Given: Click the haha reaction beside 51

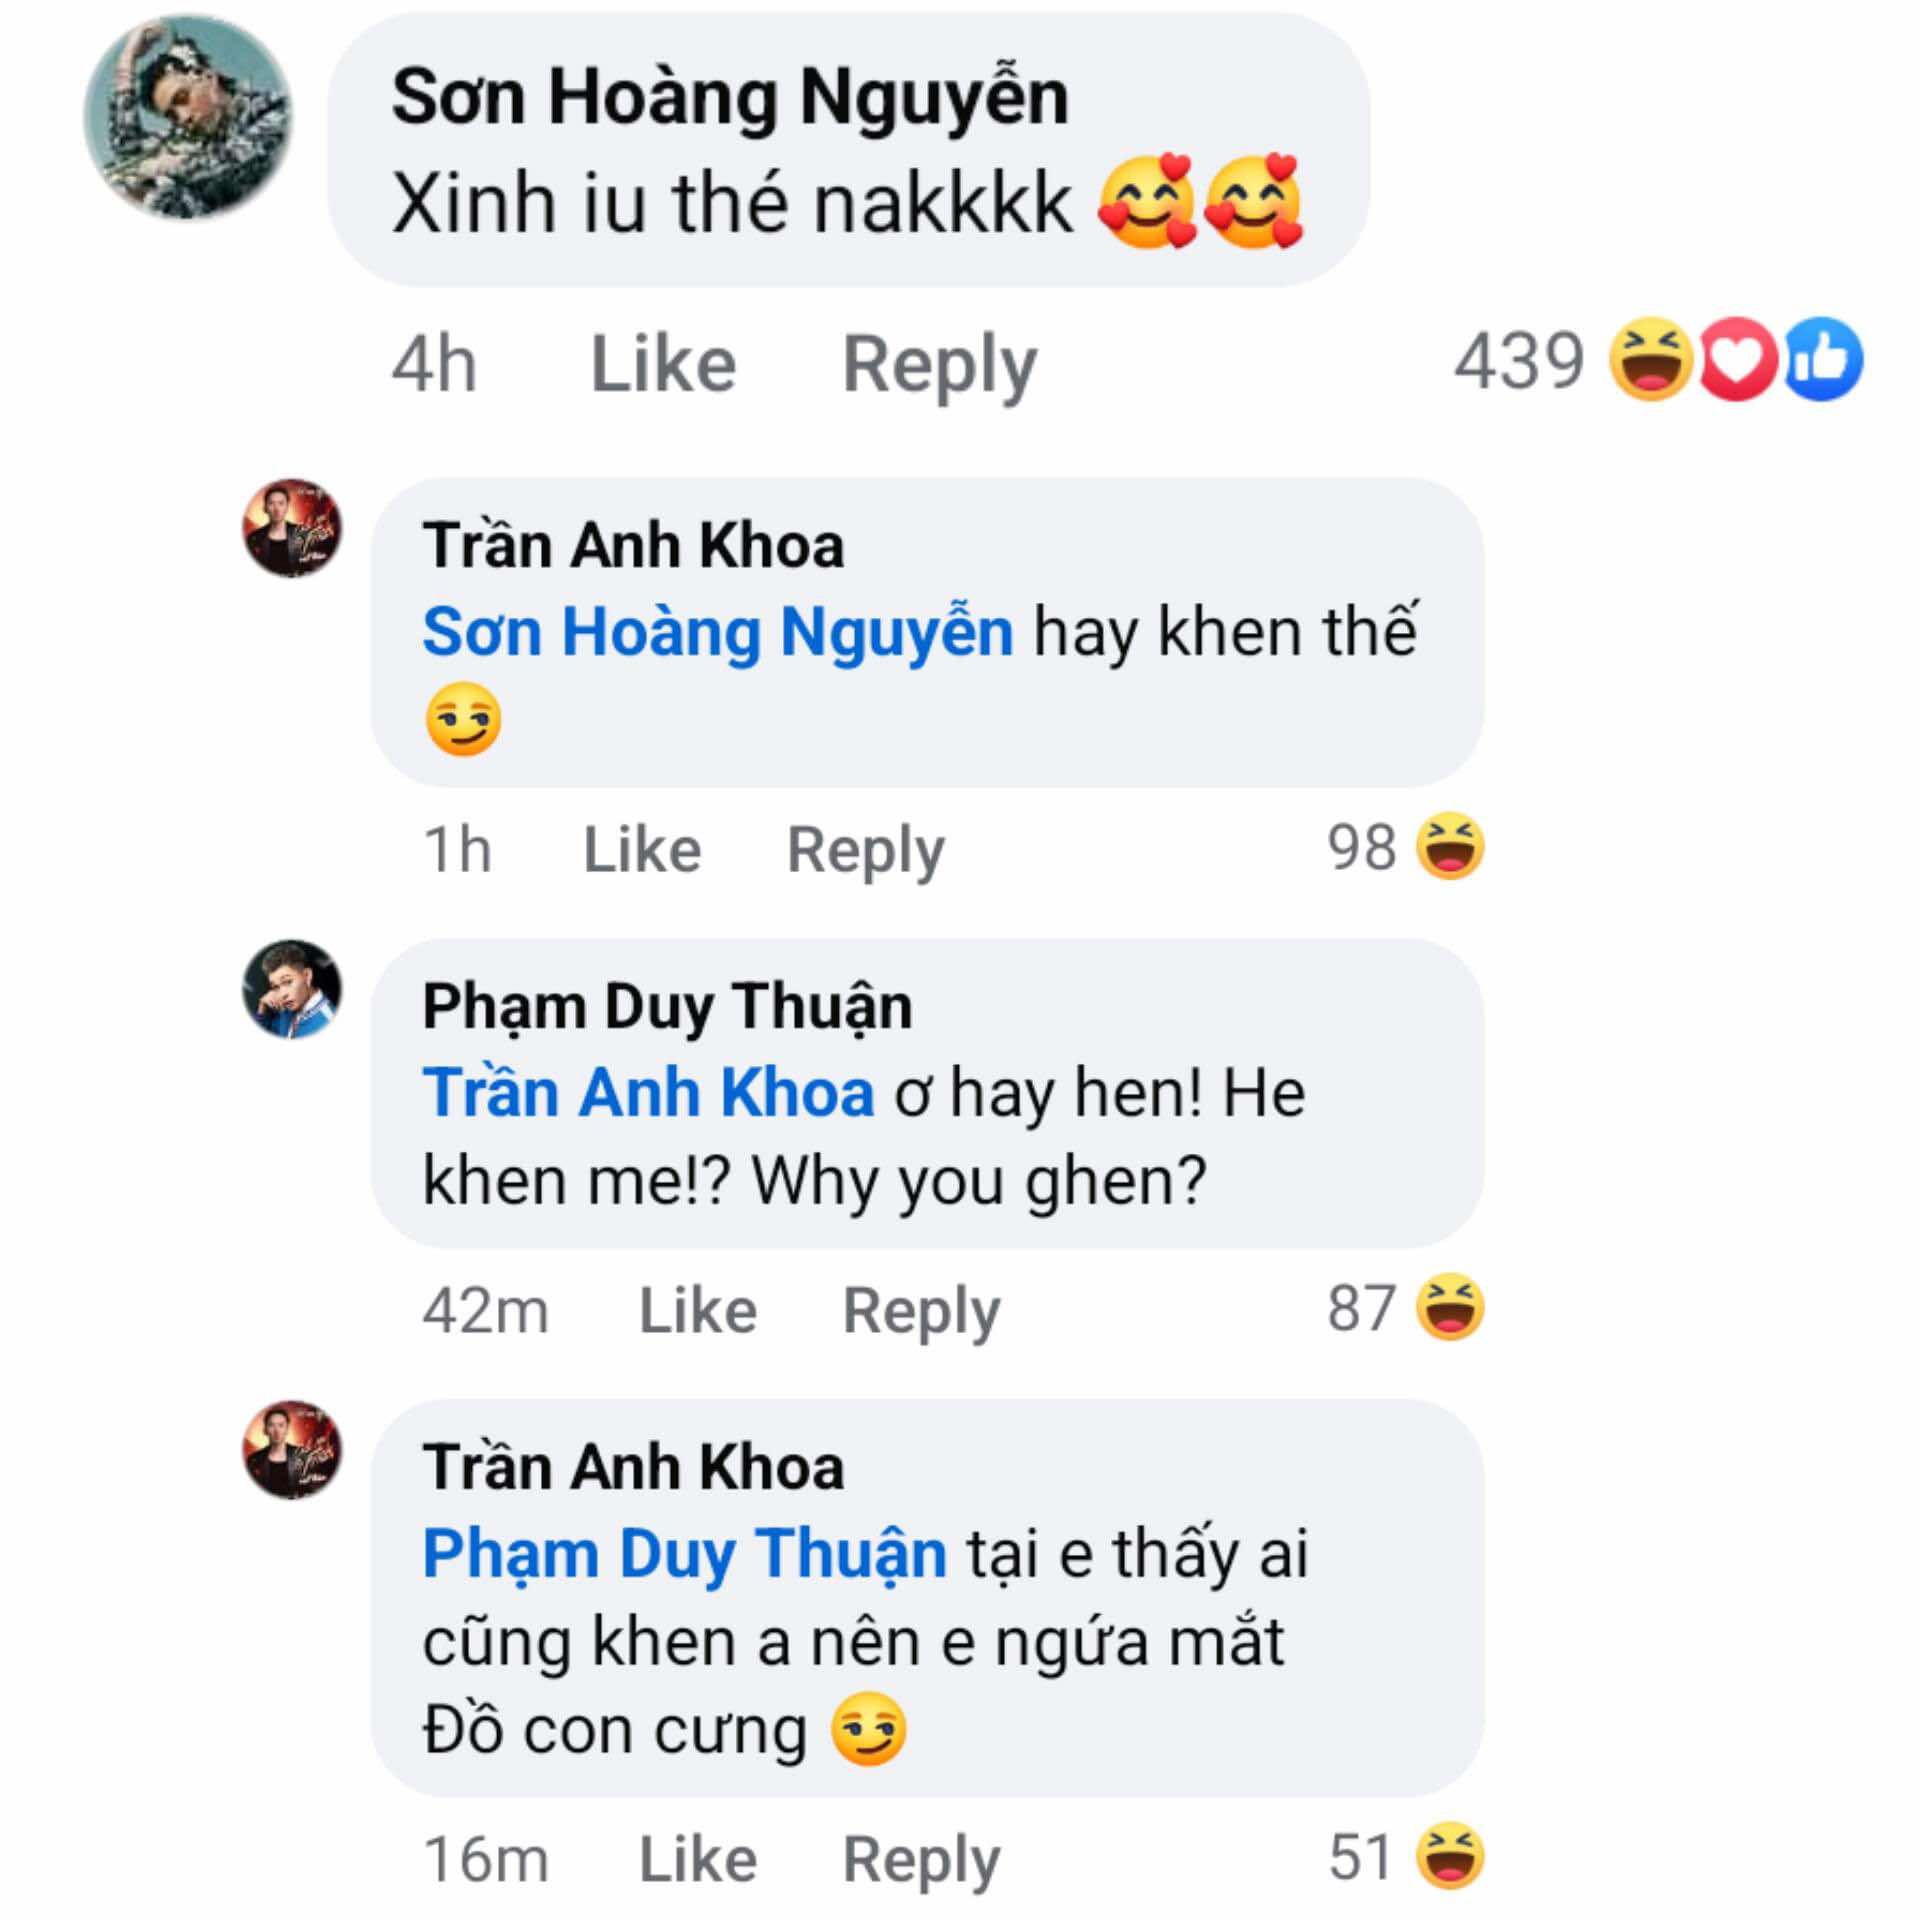Looking at the screenshot, I should coord(1450,1857).
